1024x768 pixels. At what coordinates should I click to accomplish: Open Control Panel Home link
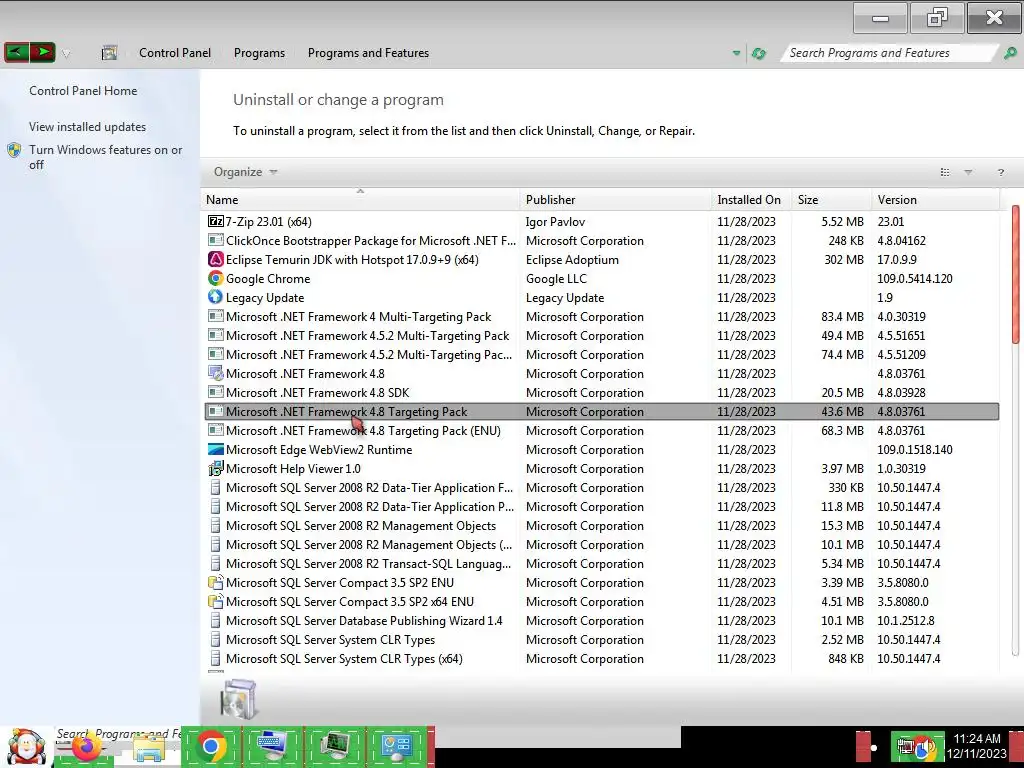tap(83, 91)
